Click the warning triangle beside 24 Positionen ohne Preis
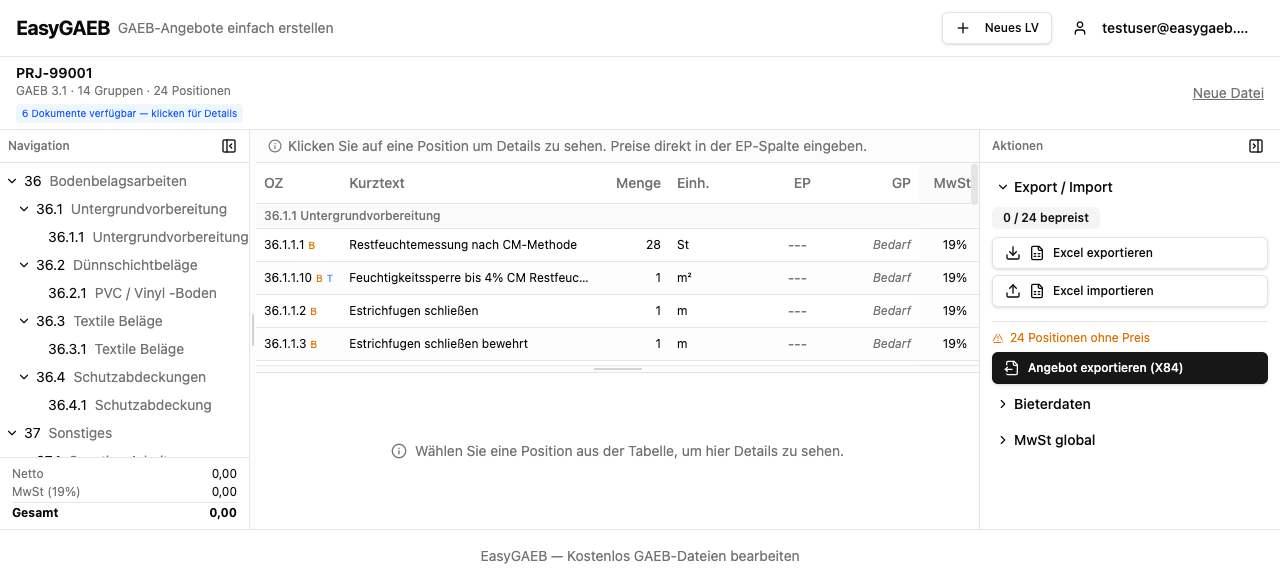1280x577 pixels. (x=997, y=339)
